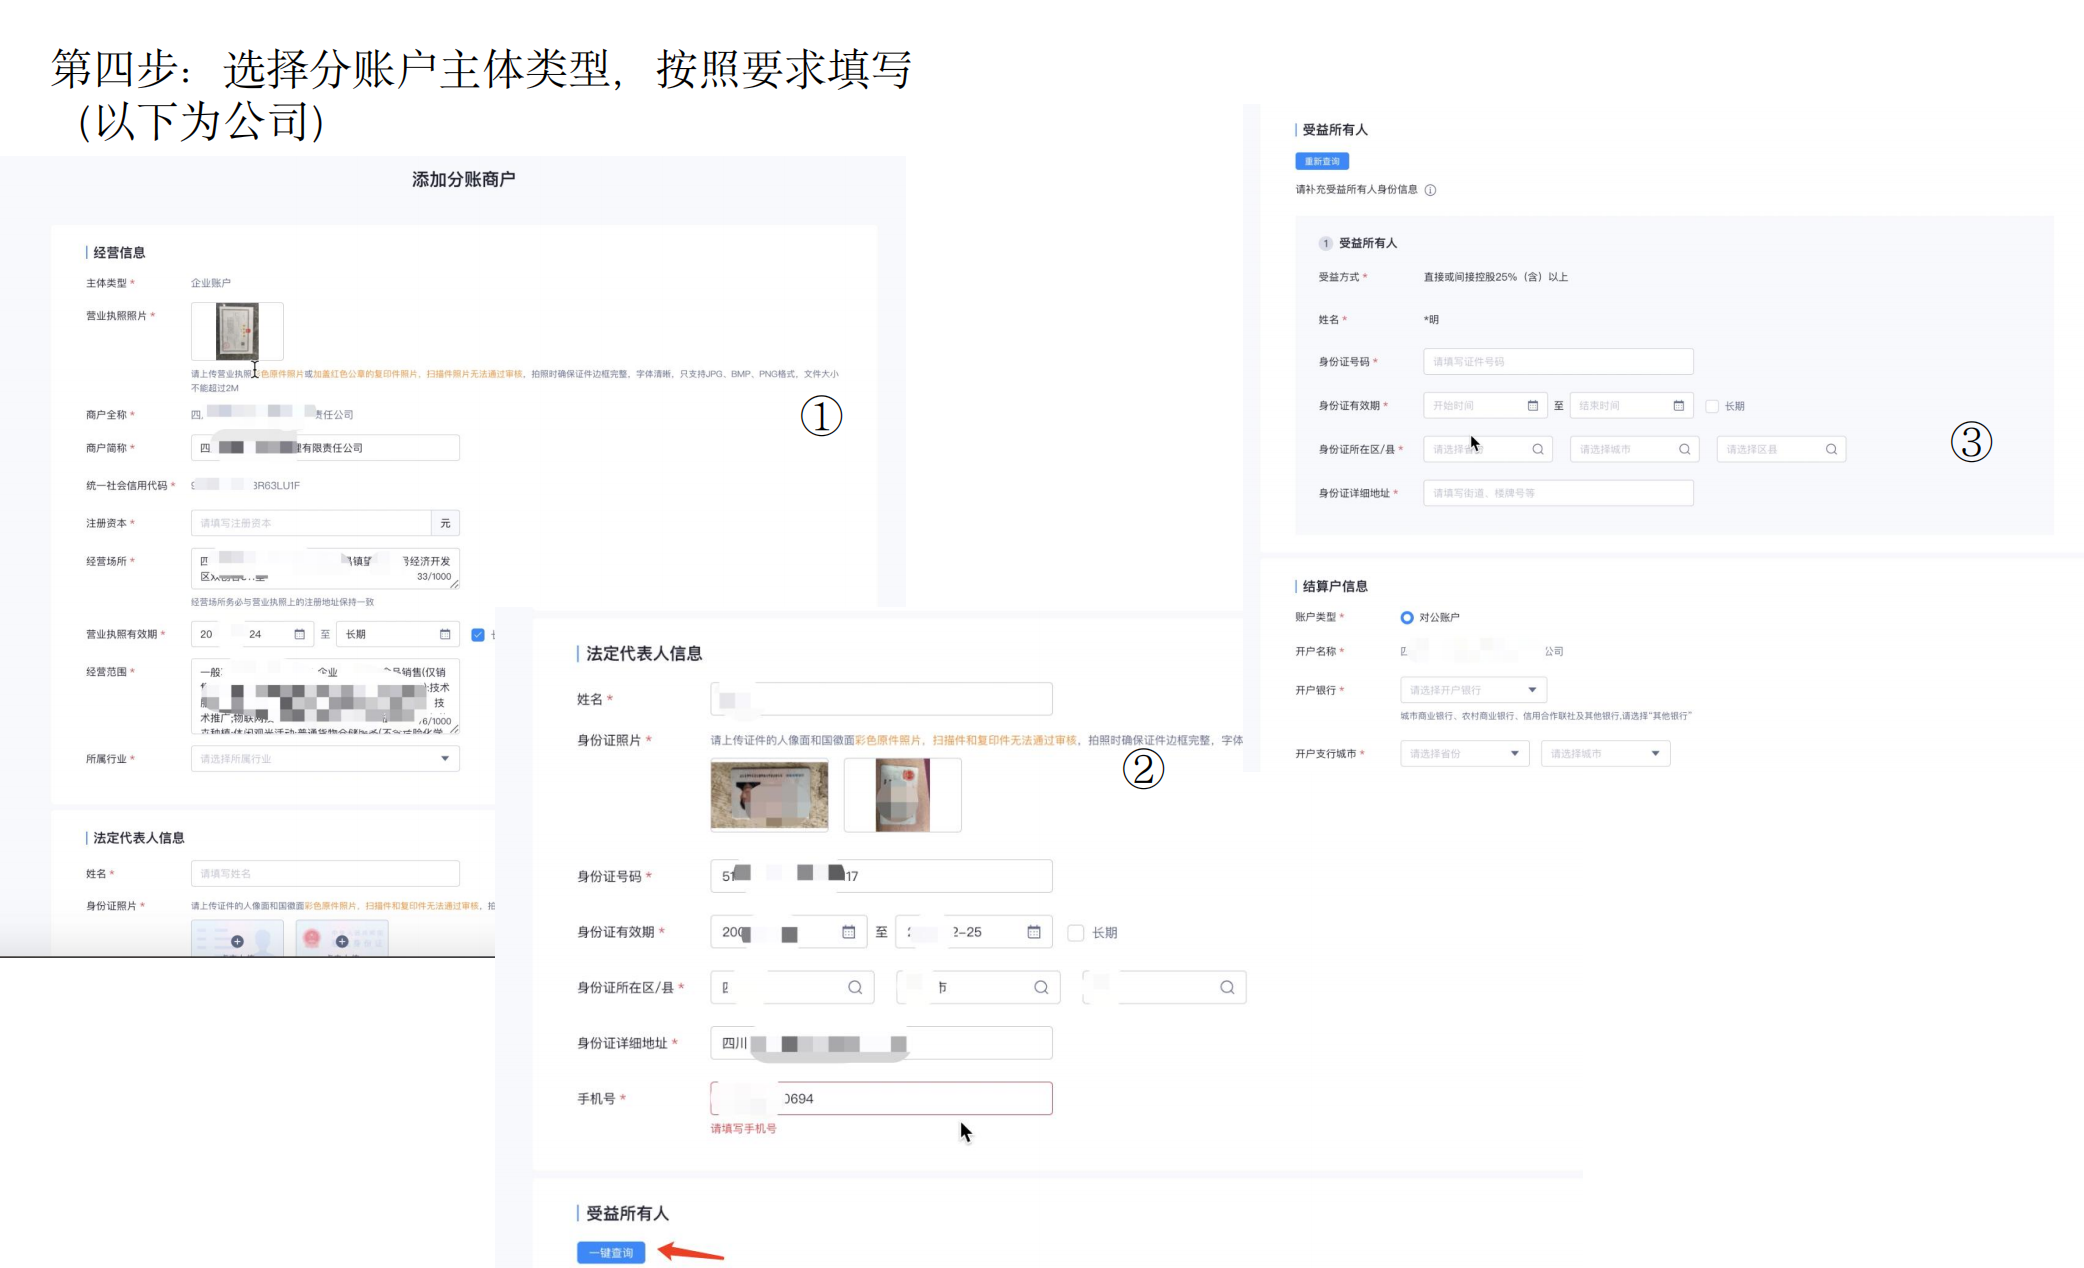Open the 开户银行 bank dropdown

coord(1473,690)
